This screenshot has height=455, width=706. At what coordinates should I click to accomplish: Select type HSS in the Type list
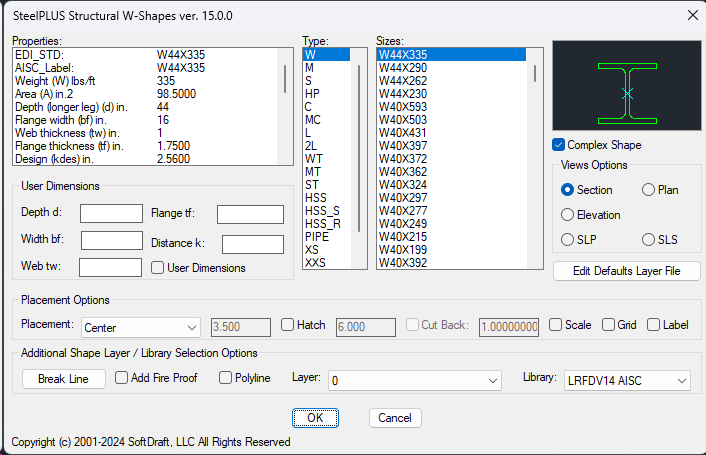click(x=327, y=198)
